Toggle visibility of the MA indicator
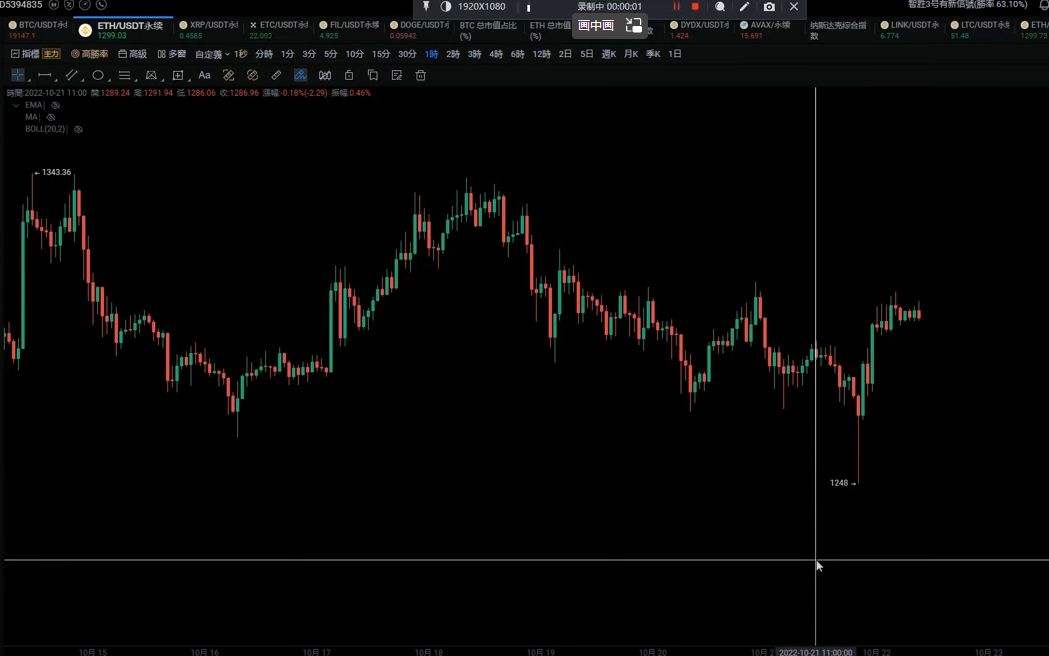 pyautogui.click(x=51, y=117)
